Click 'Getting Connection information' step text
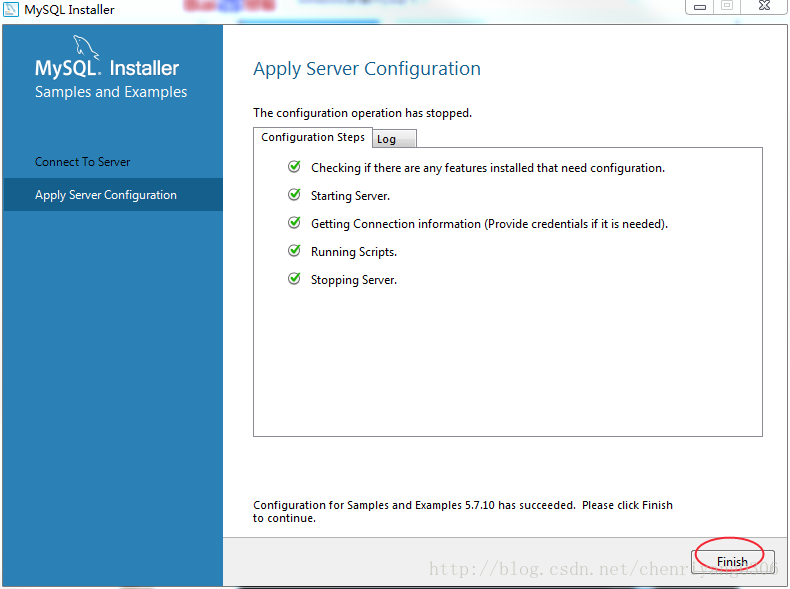 tap(489, 224)
